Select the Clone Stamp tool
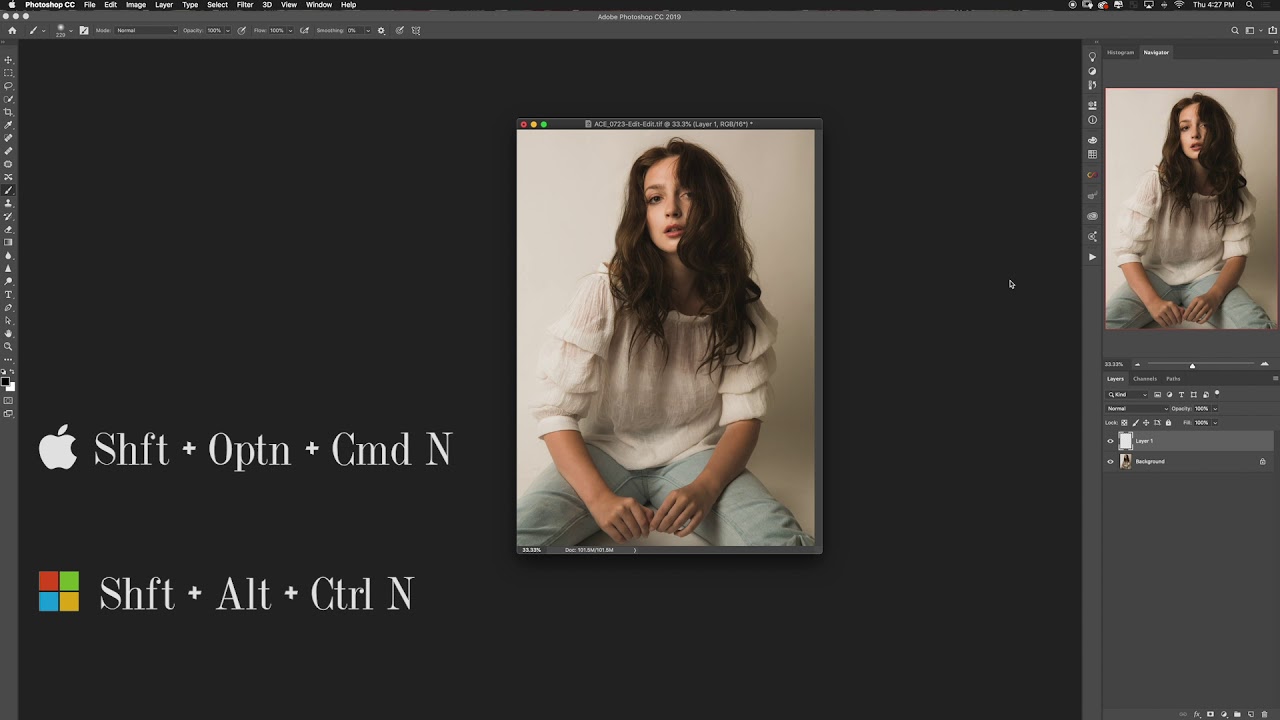 point(9,203)
